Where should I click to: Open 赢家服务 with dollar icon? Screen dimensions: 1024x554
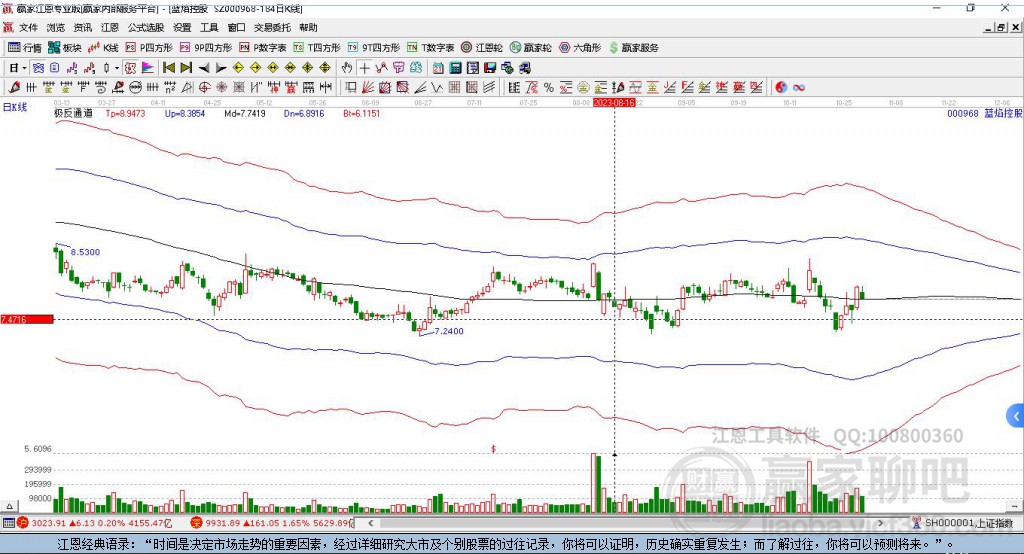(633, 48)
